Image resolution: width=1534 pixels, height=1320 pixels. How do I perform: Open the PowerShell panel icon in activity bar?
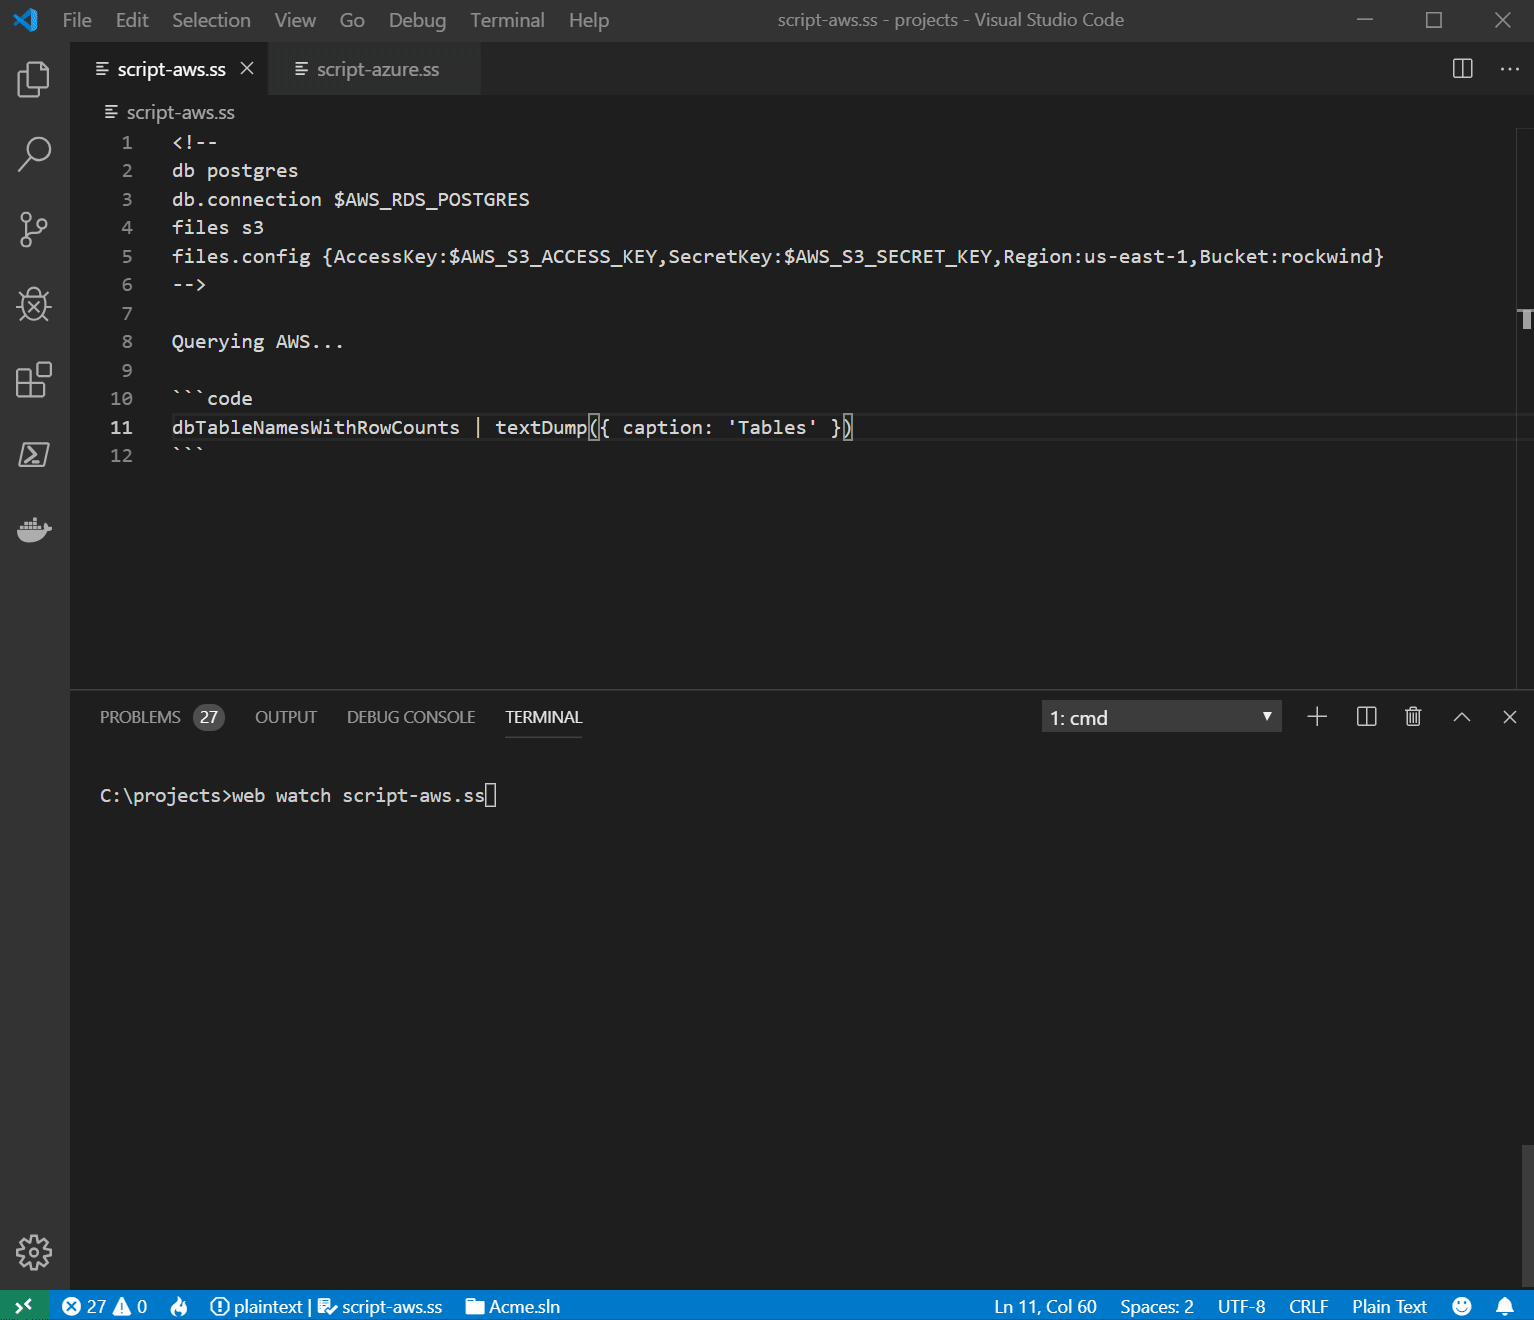(x=34, y=454)
